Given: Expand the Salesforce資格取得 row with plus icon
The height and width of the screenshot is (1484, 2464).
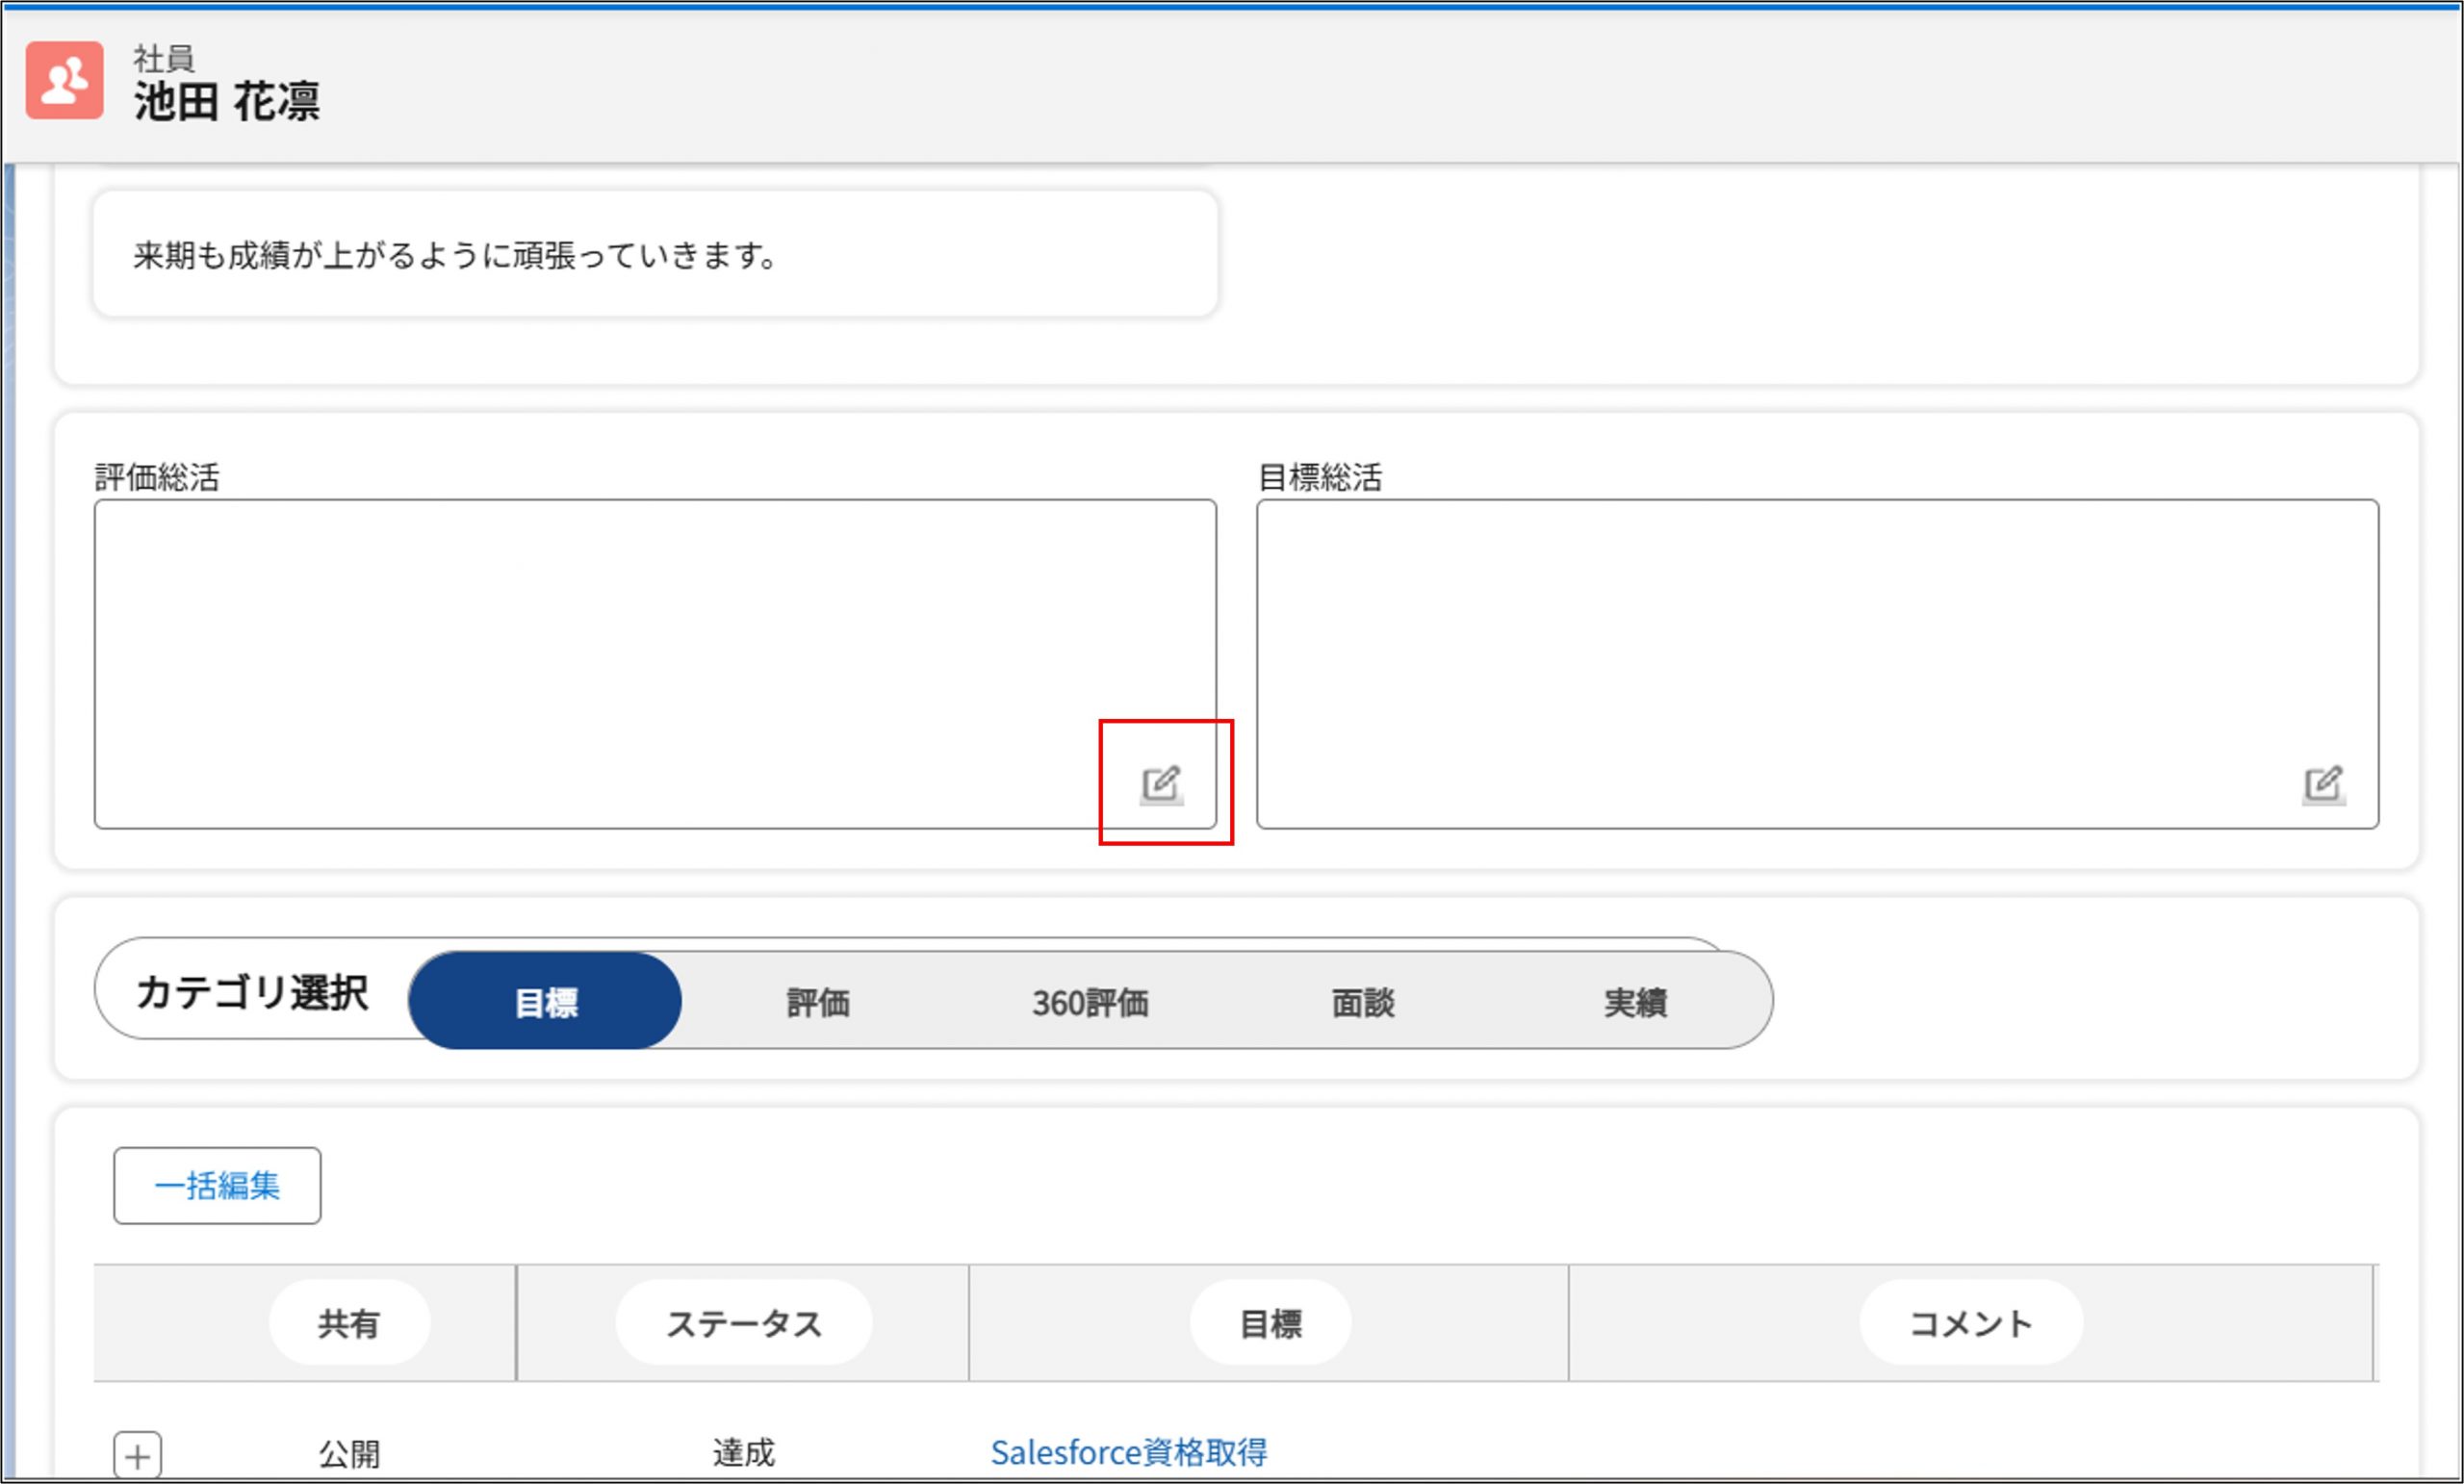Looking at the screenshot, I should pyautogui.click(x=138, y=1455).
